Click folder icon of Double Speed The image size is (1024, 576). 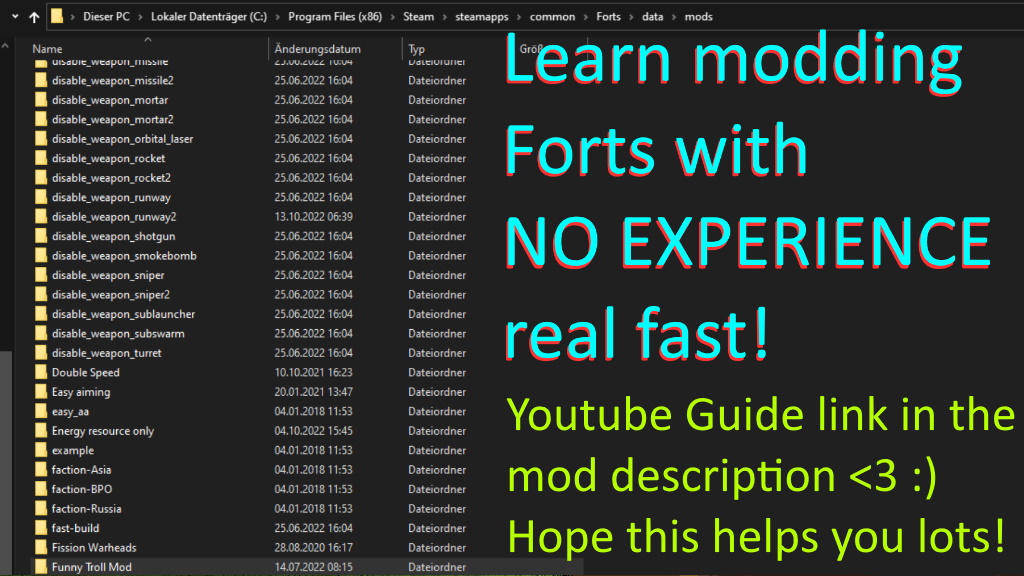coord(40,372)
